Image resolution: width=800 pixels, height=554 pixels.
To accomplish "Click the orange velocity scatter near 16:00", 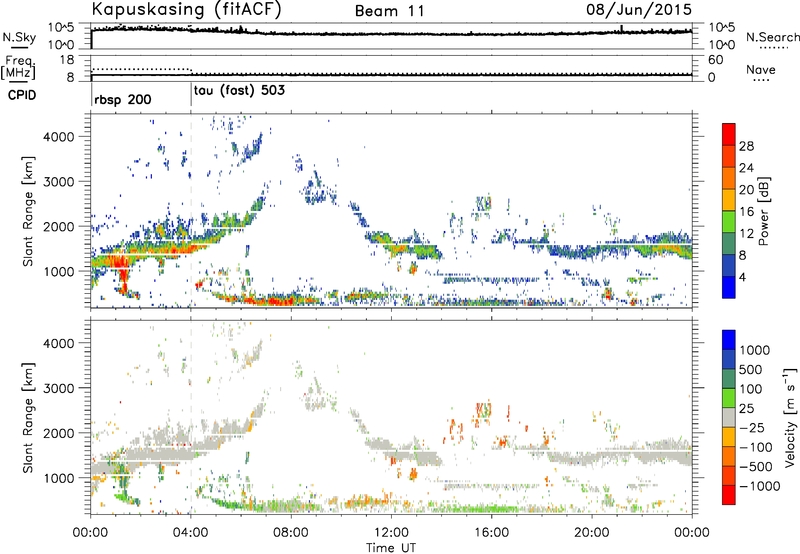I will [481, 411].
